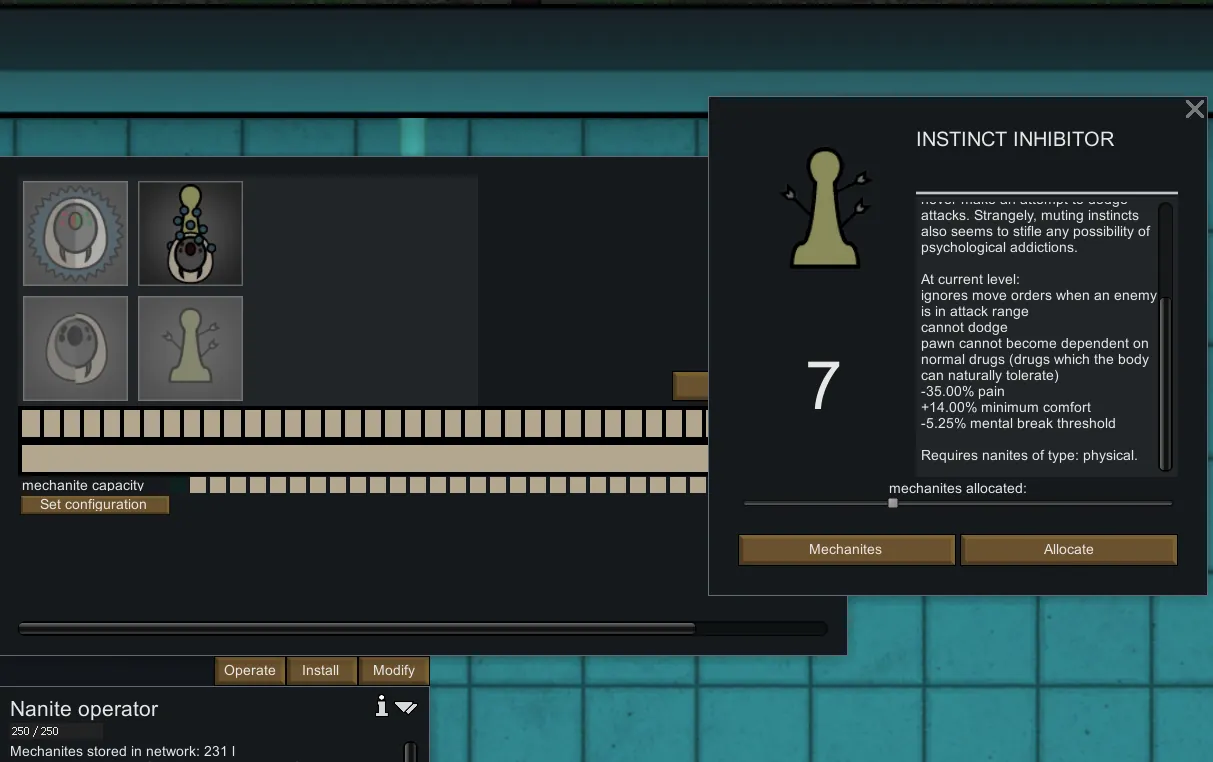Click the mechanites allocated slider handle

click(x=893, y=503)
